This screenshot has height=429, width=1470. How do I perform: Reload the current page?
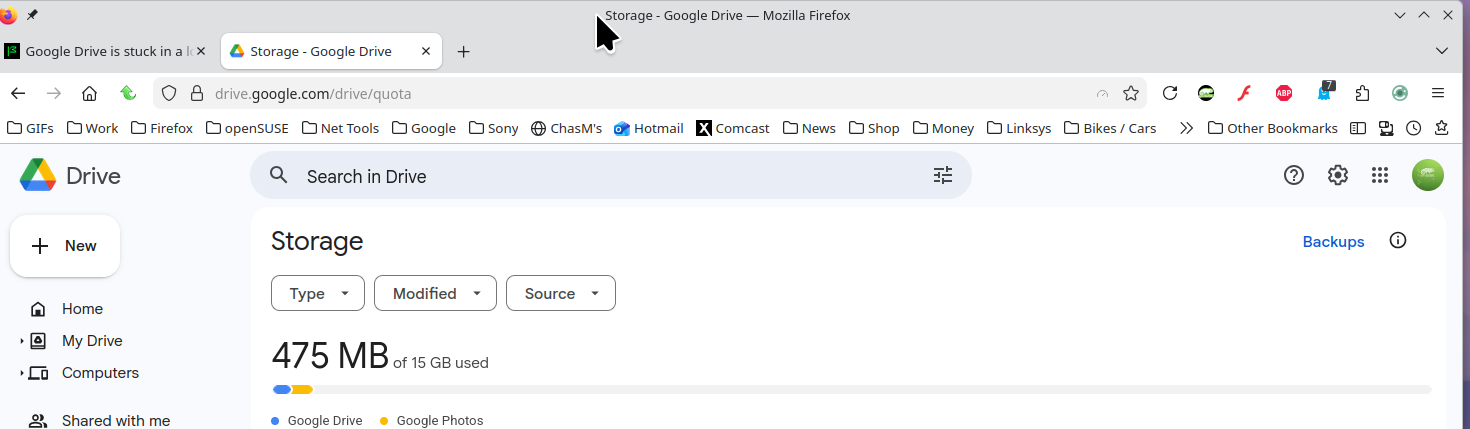(x=1169, y=93)
